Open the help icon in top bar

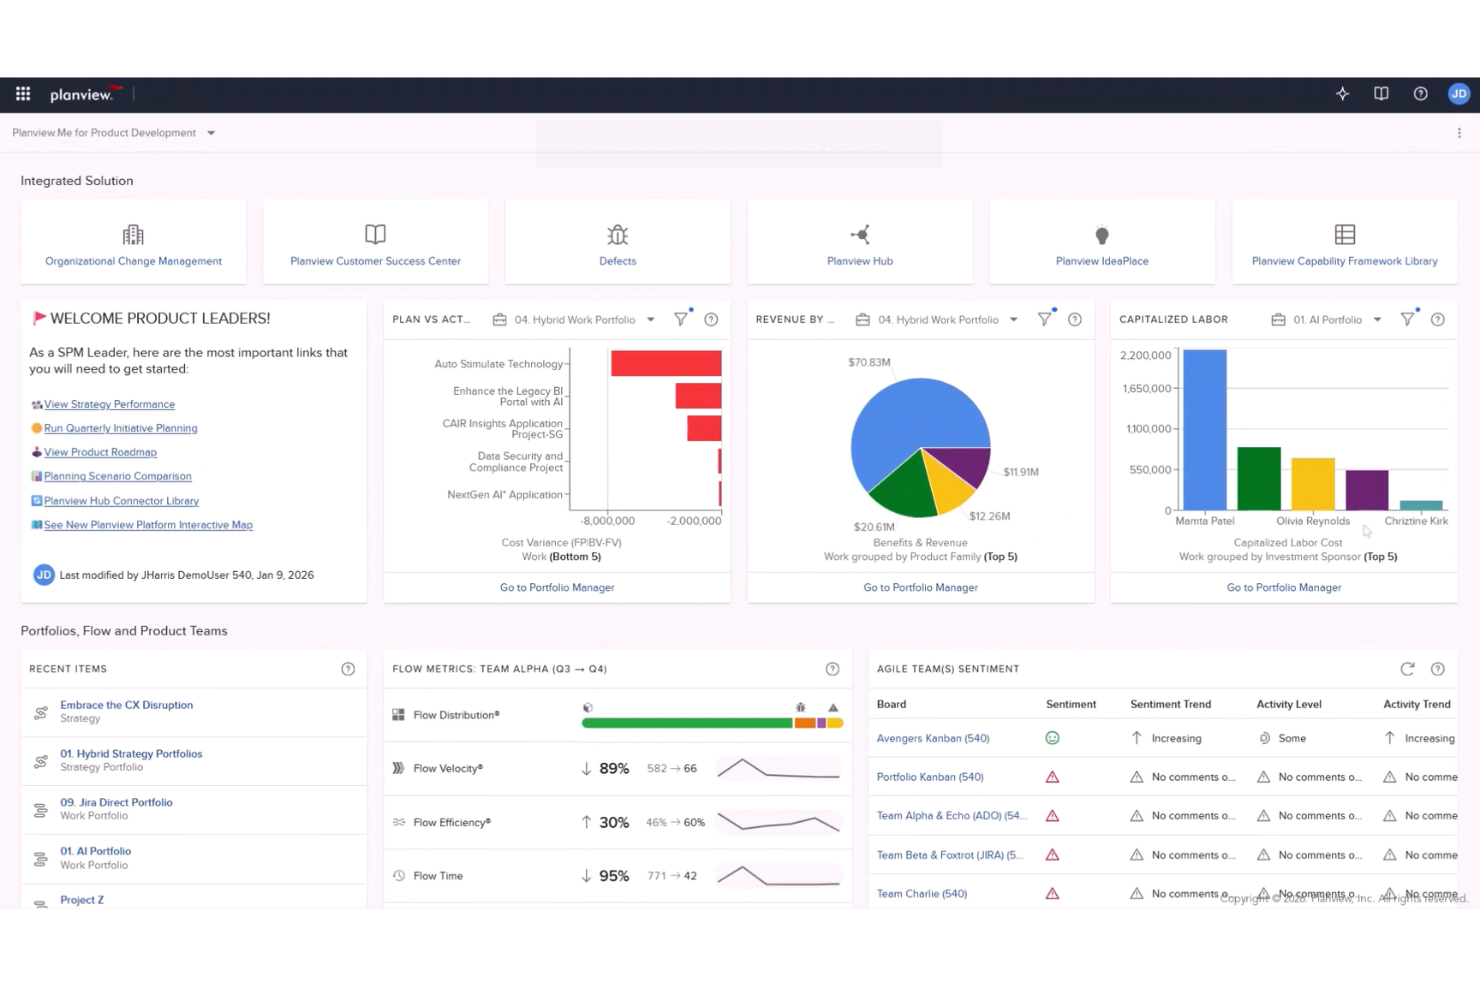pos(1420,94)
